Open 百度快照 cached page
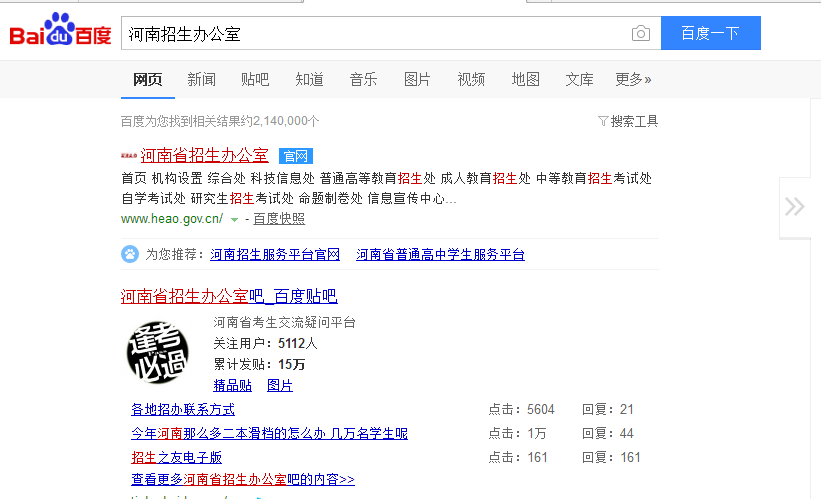Viewport: 821px width, 499px height. tap(279, 219)
